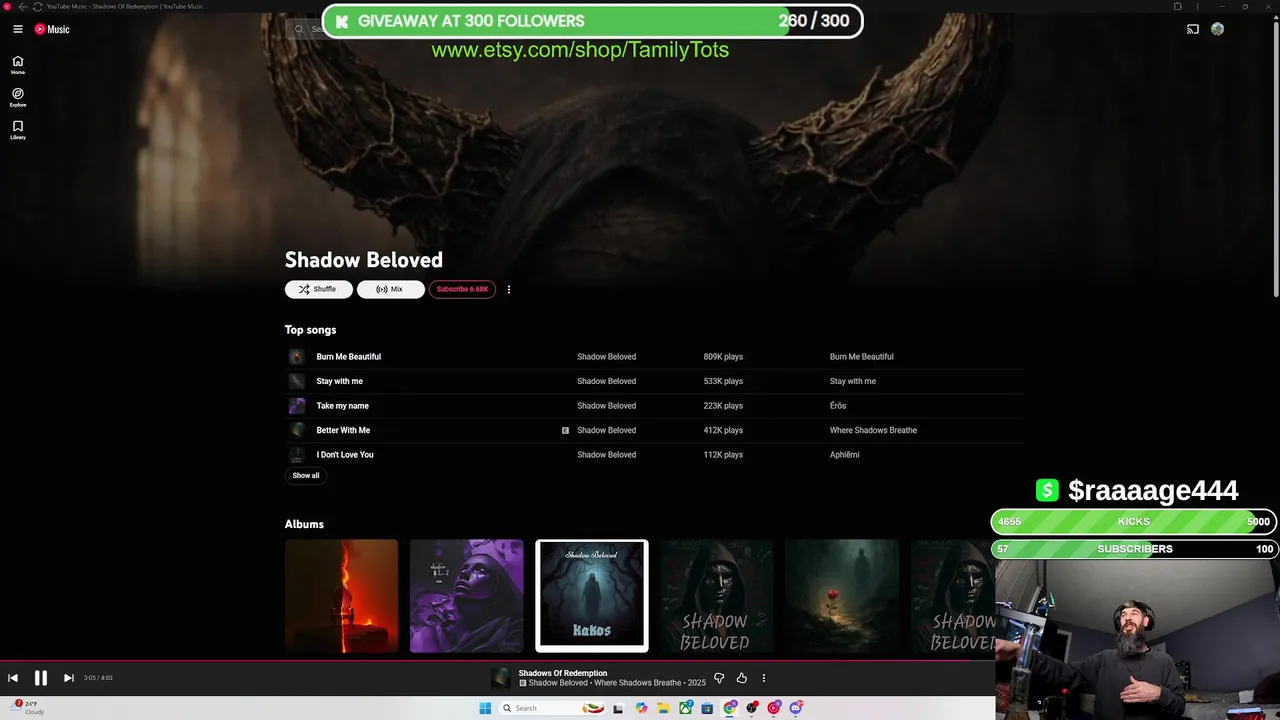Start the Shadow Beloved Mix
Screen dimensions: 1280x720
point(390,289)
